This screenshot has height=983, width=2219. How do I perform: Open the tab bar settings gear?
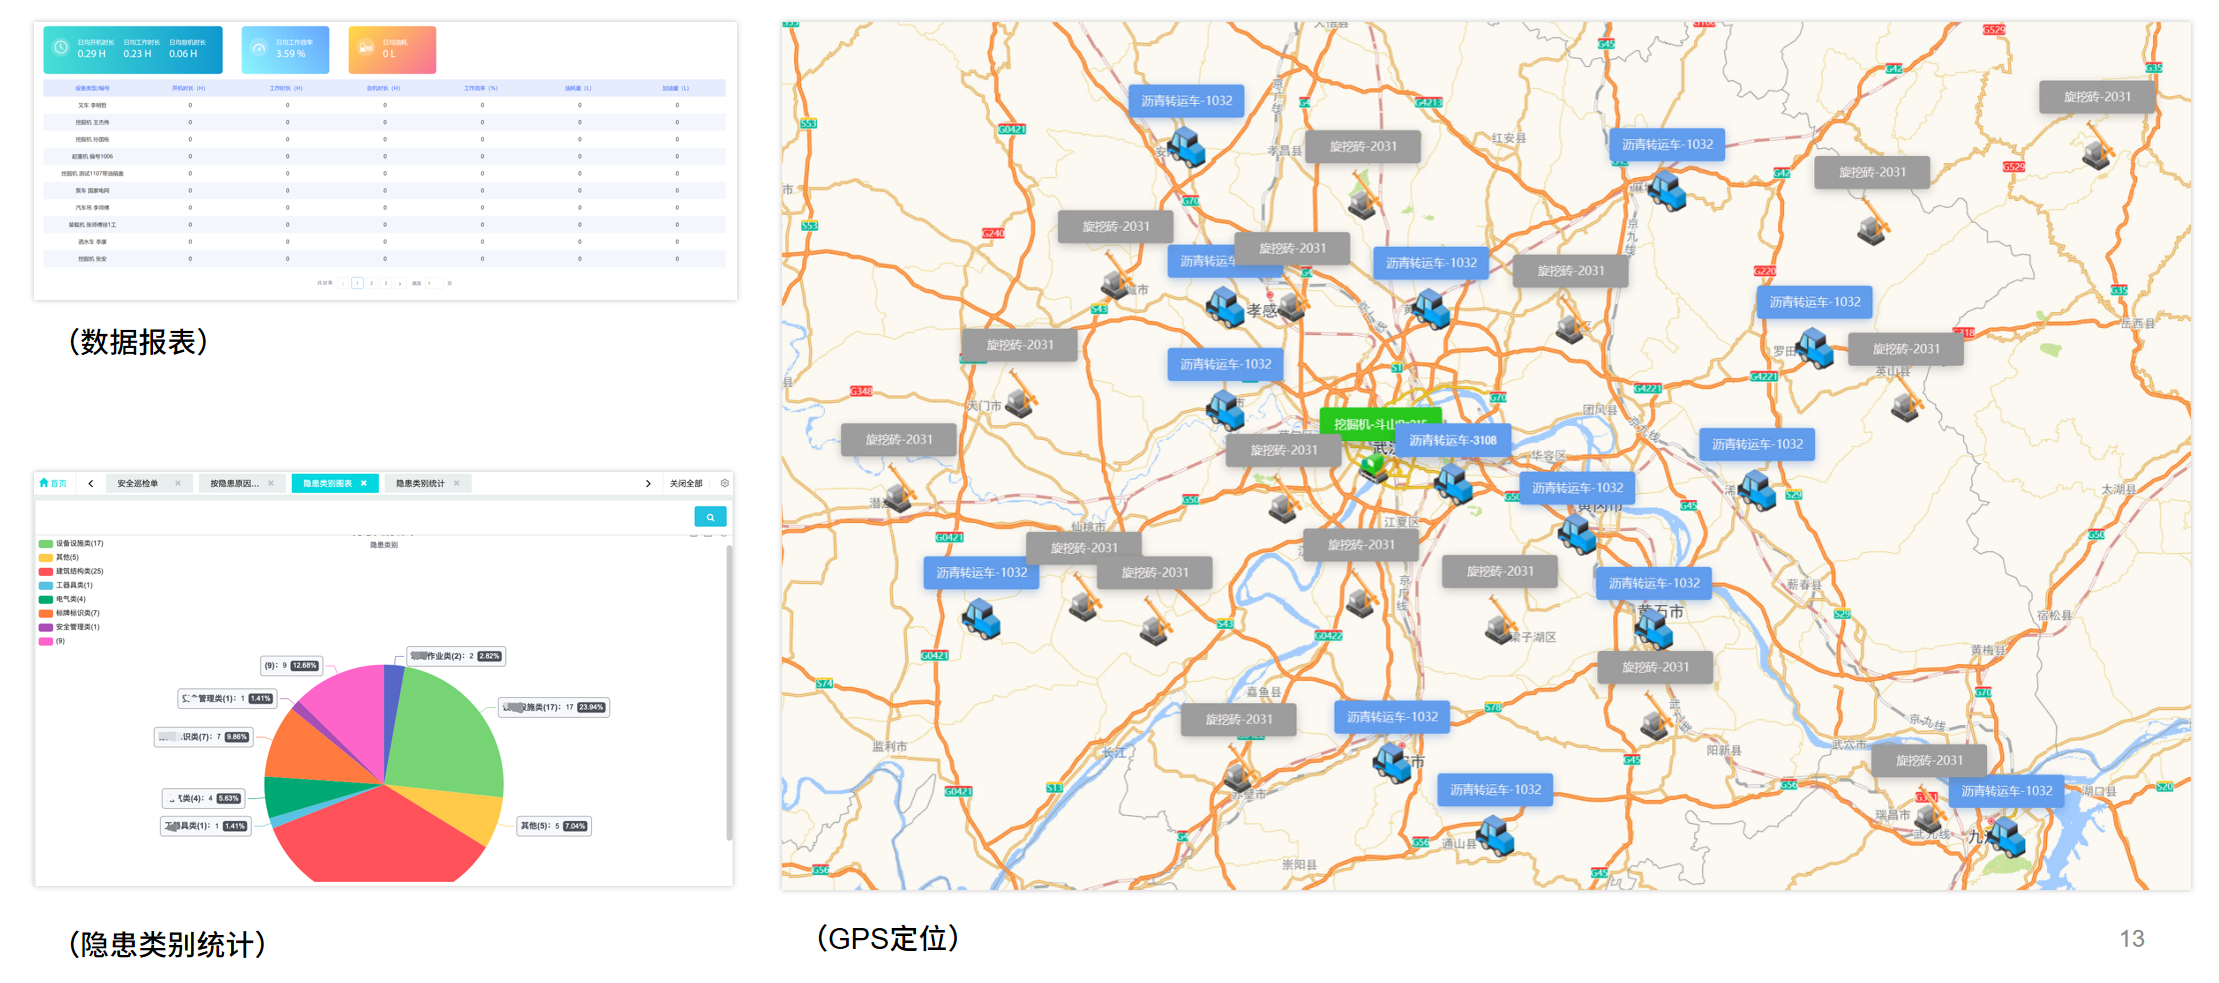(x=725, y=483)
